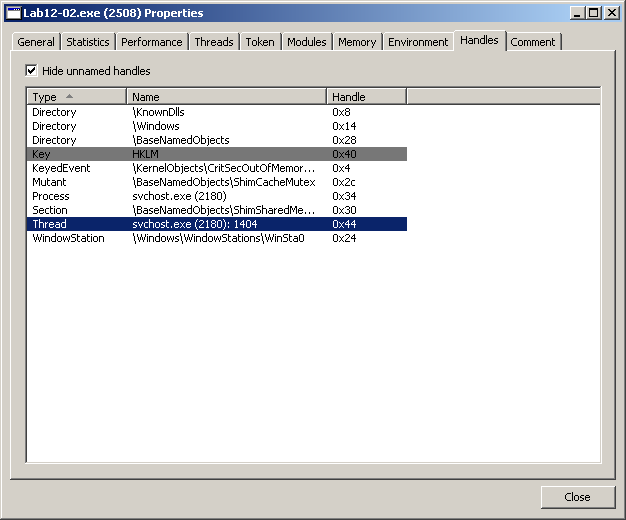Open the Statistics tab
This screenshot has height=520, width=626.
pyautogui.click(x=88, y=42)
